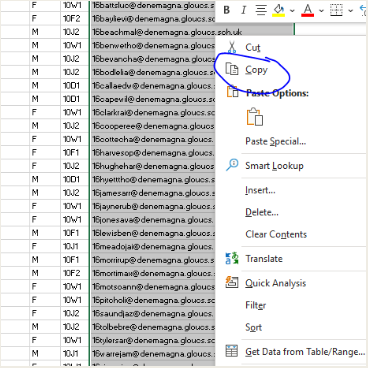Select the 16saundjaz email cell
The image size is (368, 368).
[x=153, y=314]
